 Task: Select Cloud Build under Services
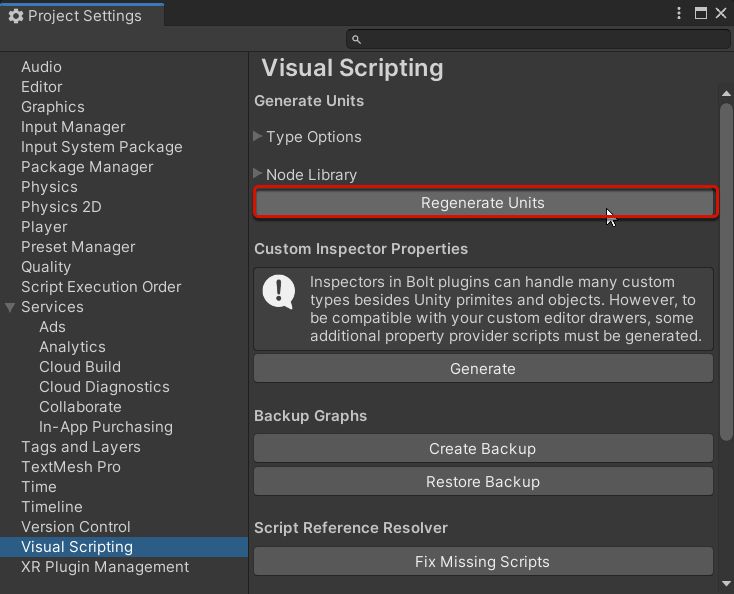coord(80,367)
